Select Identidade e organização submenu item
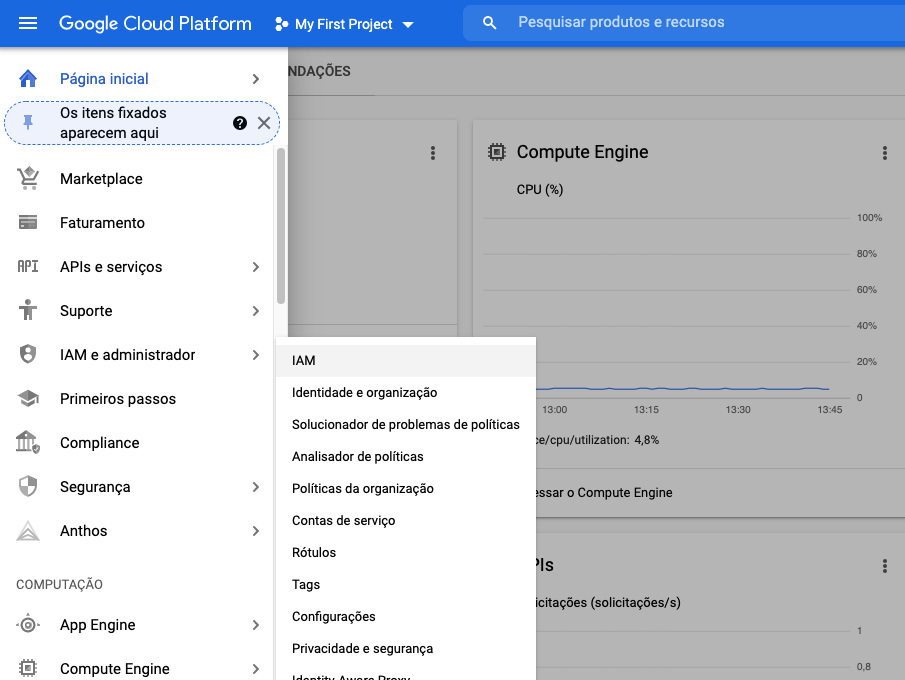The height and width of the screenshot is (680, 905). pyautogui.click(x=406, y=393)
